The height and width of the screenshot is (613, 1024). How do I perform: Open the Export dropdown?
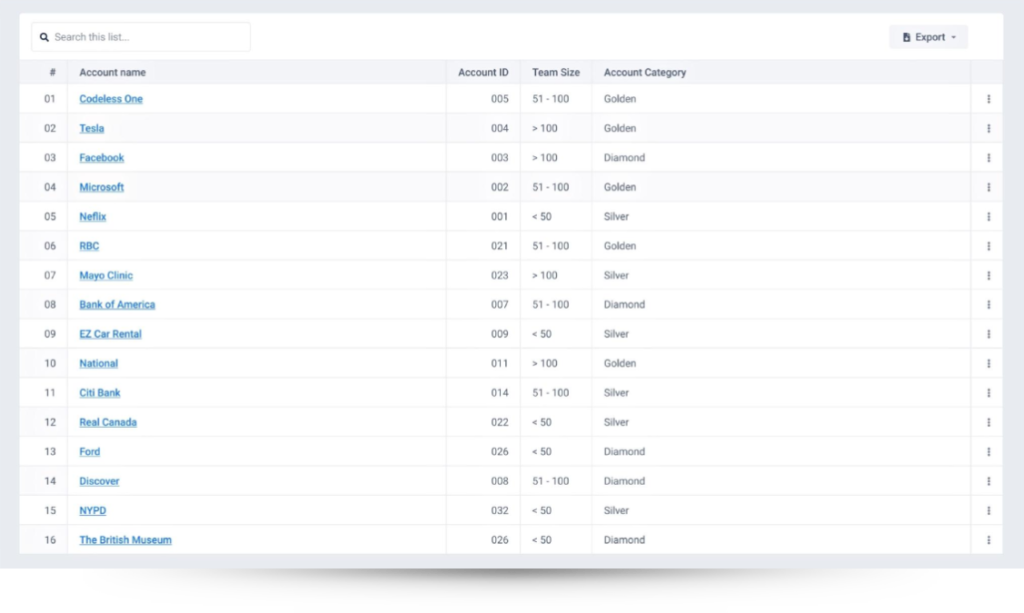(x=928, y=37)
